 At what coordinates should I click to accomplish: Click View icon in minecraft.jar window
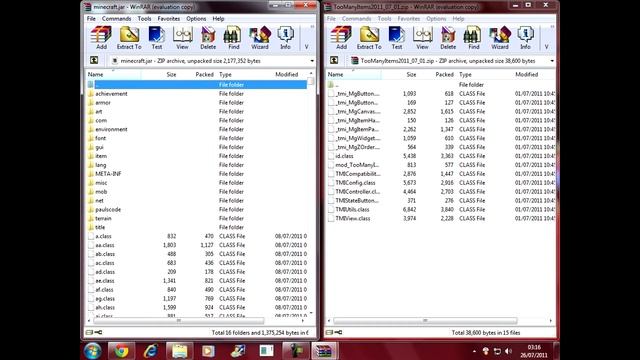[x=182, y=38]
